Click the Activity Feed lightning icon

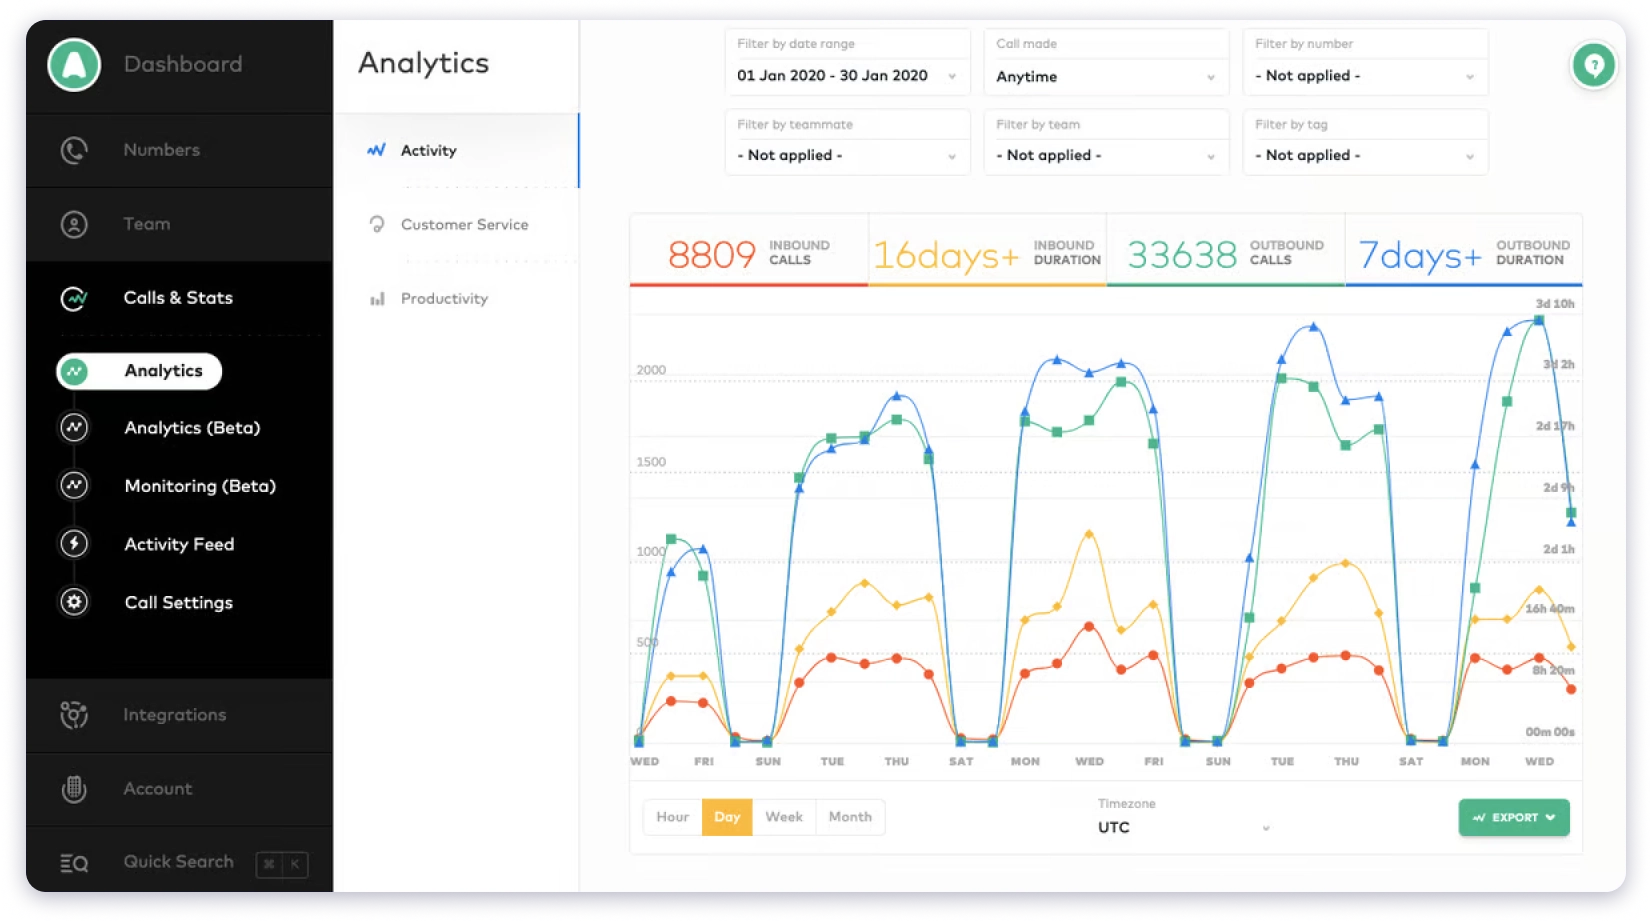(x=74, y=544)
